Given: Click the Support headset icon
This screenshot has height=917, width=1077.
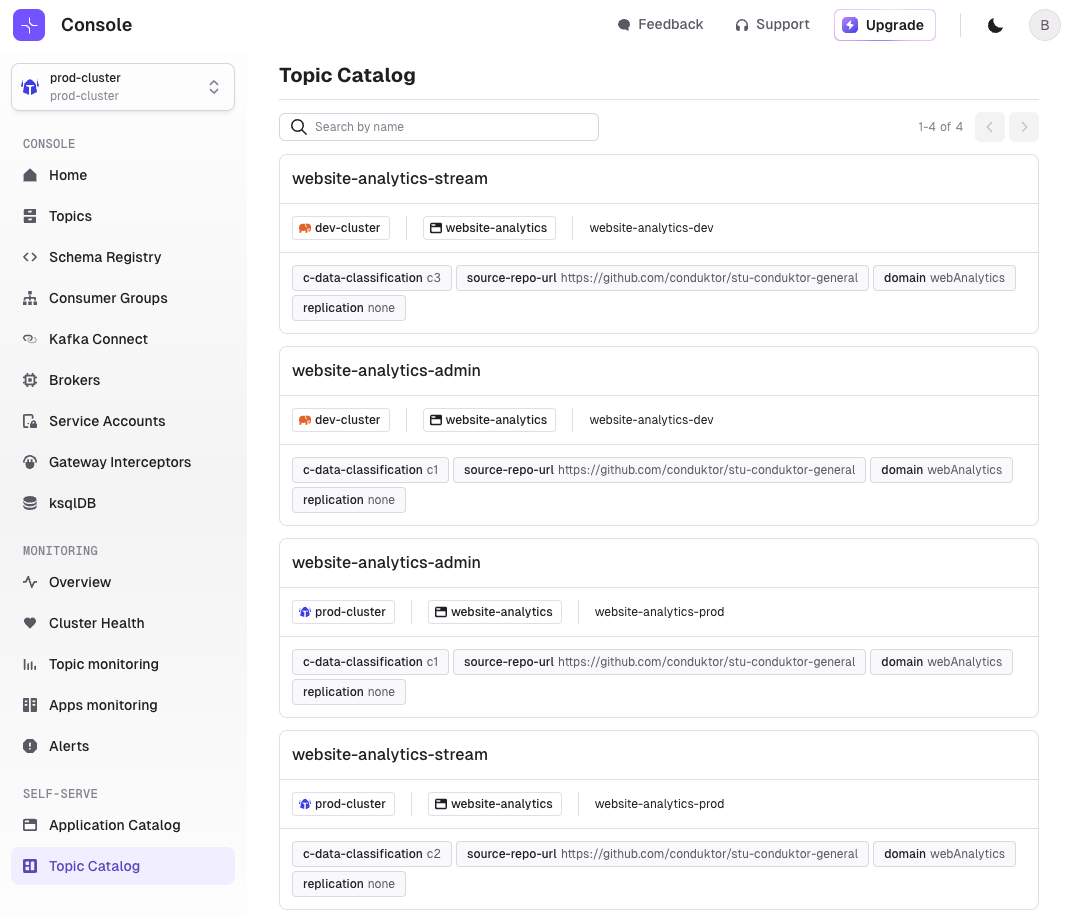Looking at the screenshot, I should click(x=741, y=25).
